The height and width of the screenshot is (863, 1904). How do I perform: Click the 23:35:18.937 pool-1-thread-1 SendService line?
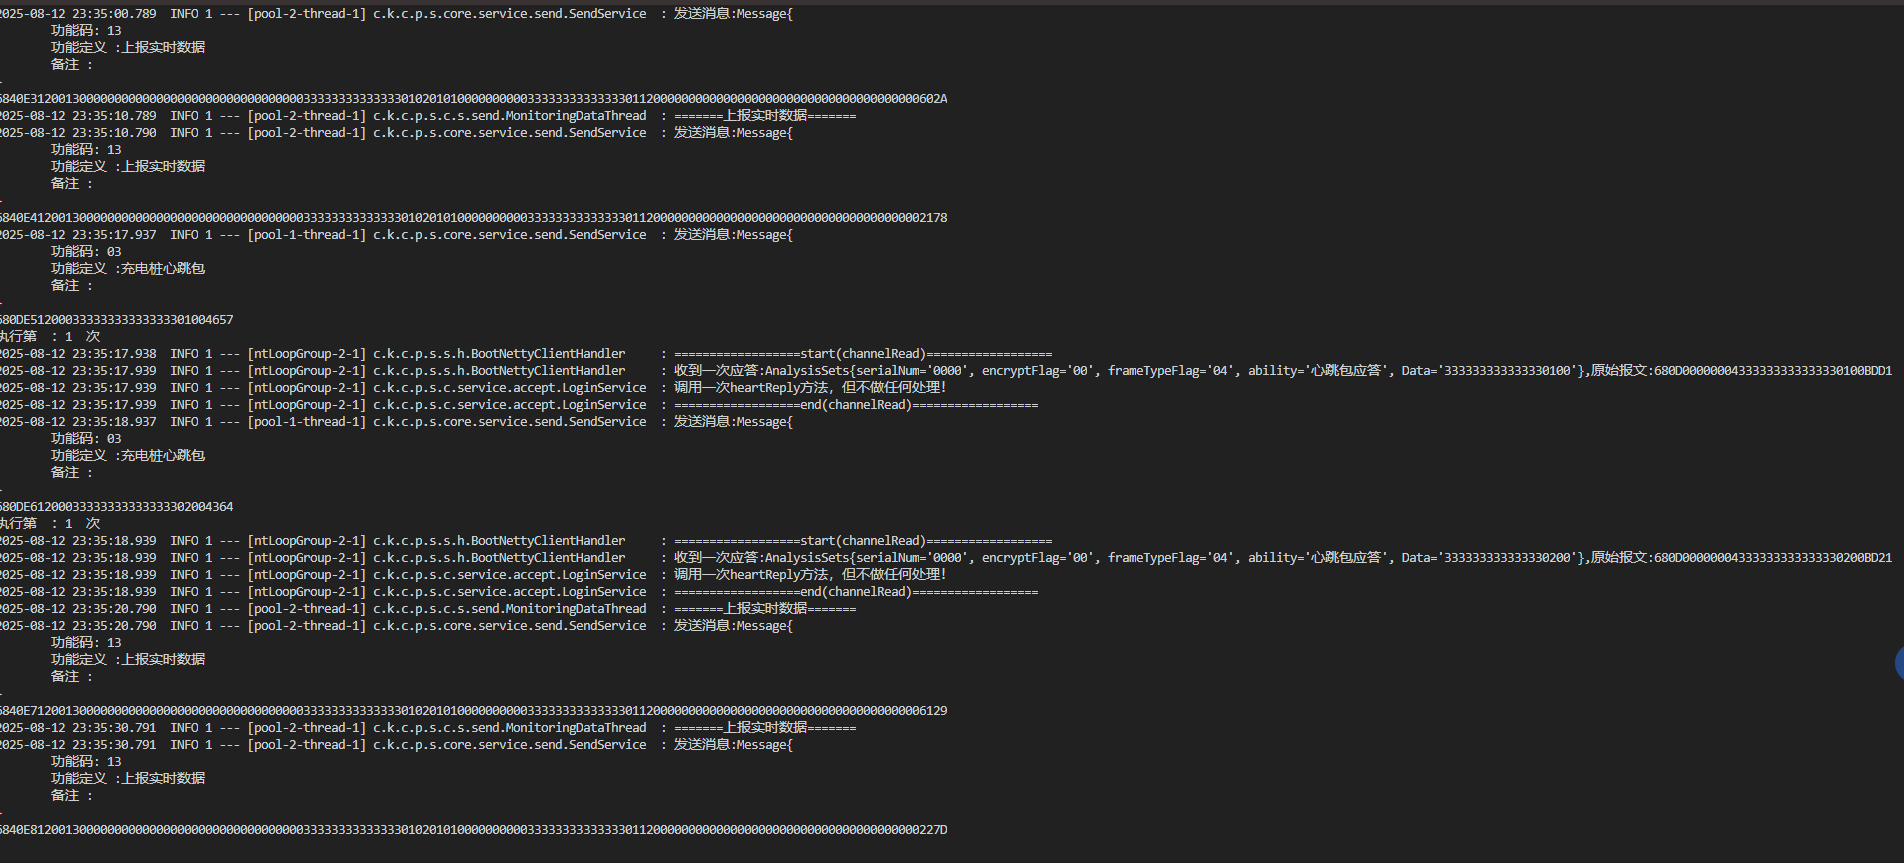click(400, 422)
